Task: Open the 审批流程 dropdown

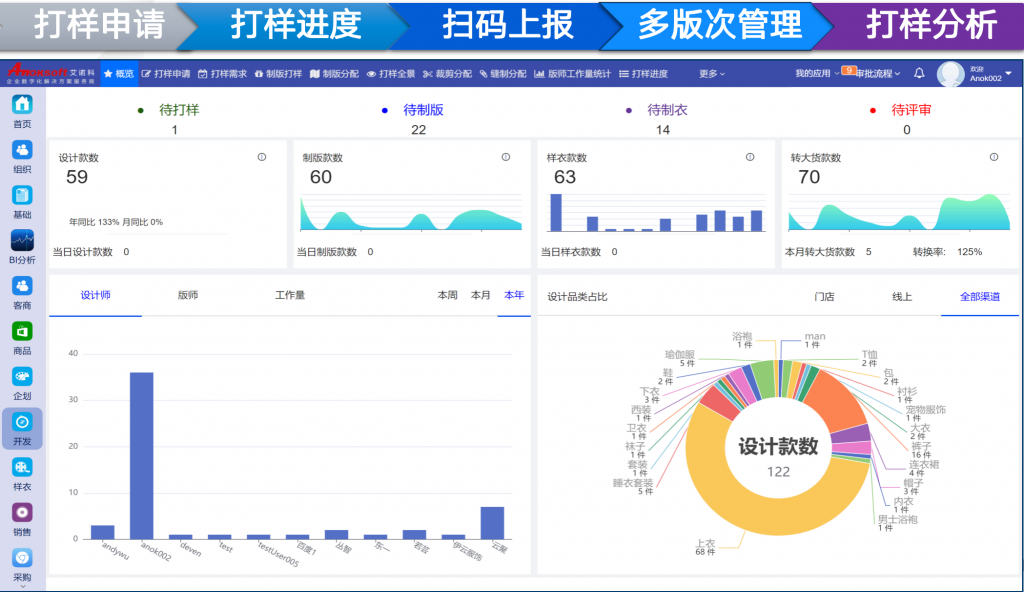Action: pos(878,74)
